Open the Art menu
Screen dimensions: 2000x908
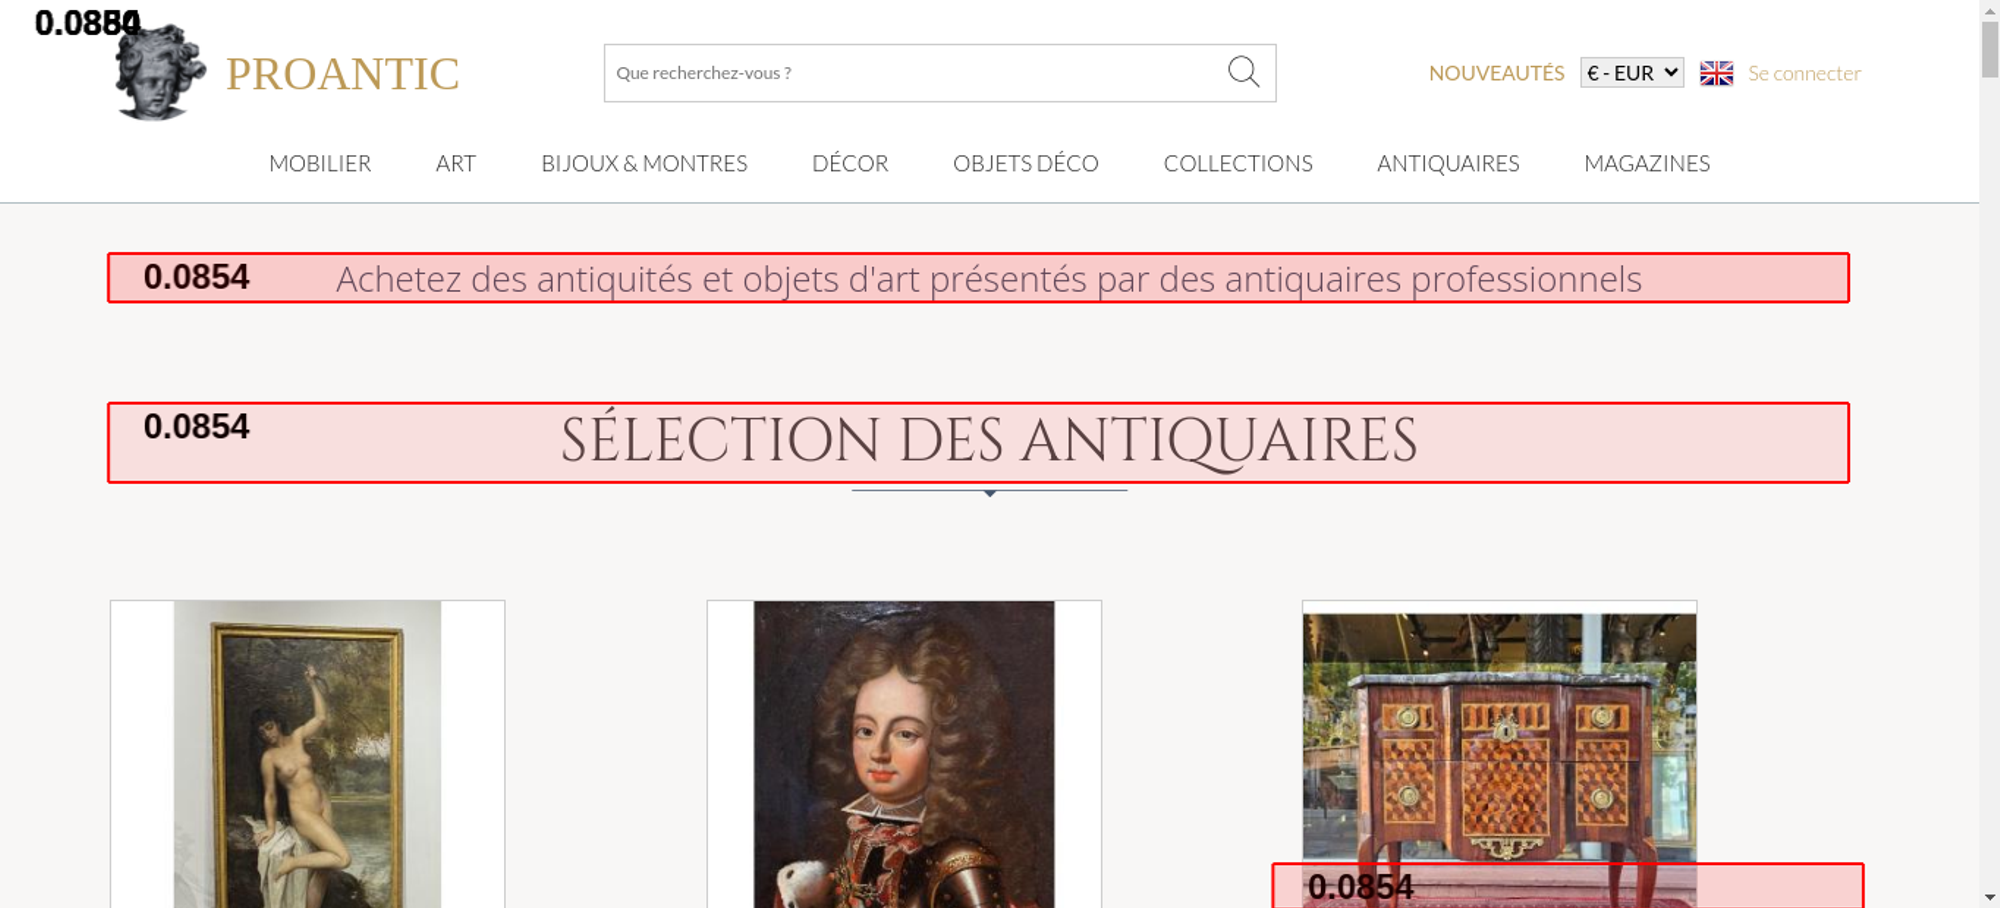click(455, 163)
